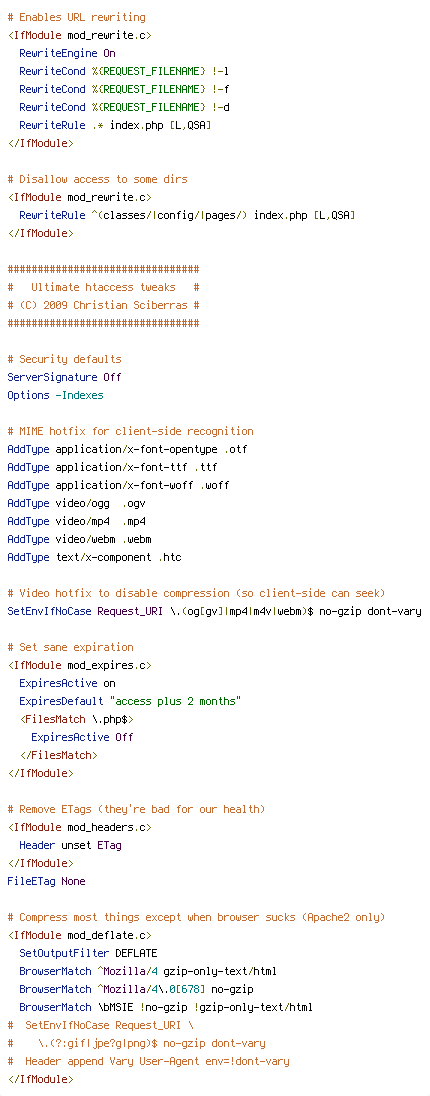This screenshot has height=1096, width=430.
Task: Select the 'RewriteEngine On' line
Action: pyautogui.click(x=68, y=53)
